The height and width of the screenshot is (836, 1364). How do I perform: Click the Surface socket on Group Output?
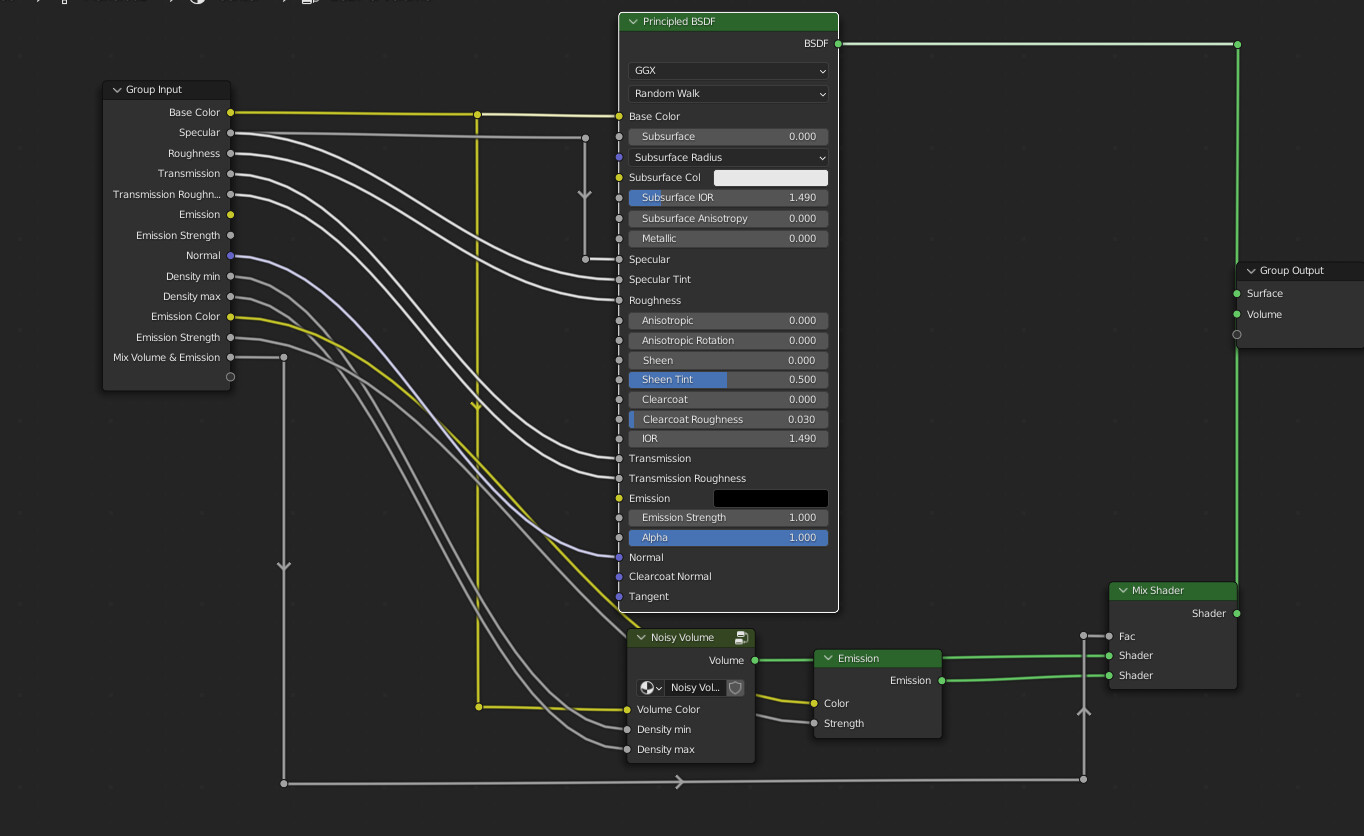[1237, 294]
